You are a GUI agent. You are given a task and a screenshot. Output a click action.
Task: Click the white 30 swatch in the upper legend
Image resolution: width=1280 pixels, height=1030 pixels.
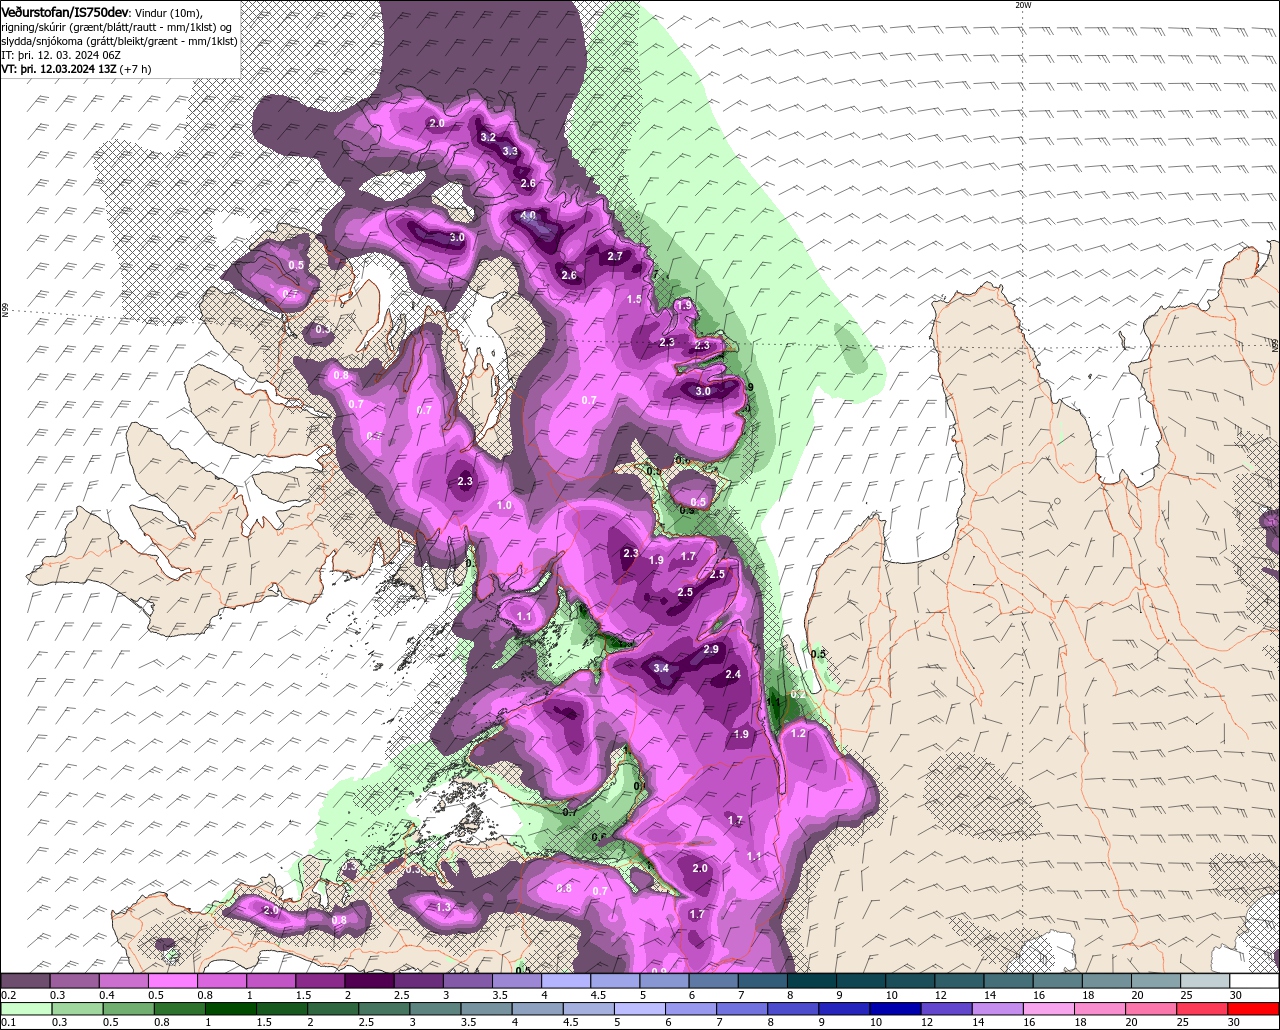click(x=1255, y=981)
